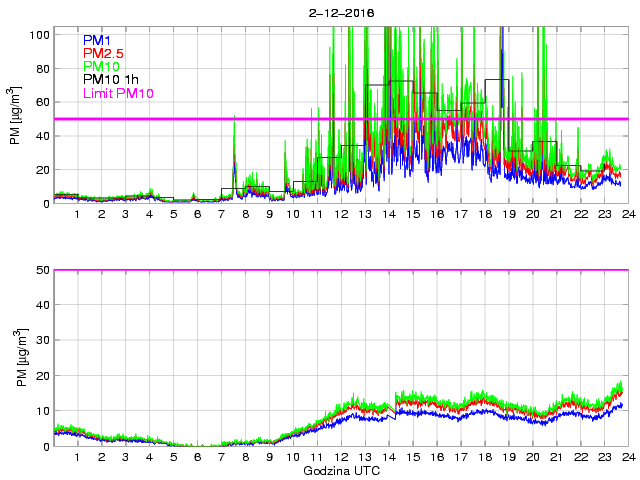
Task: Select the red PM2.5 legend label
Action: (105, 53)
